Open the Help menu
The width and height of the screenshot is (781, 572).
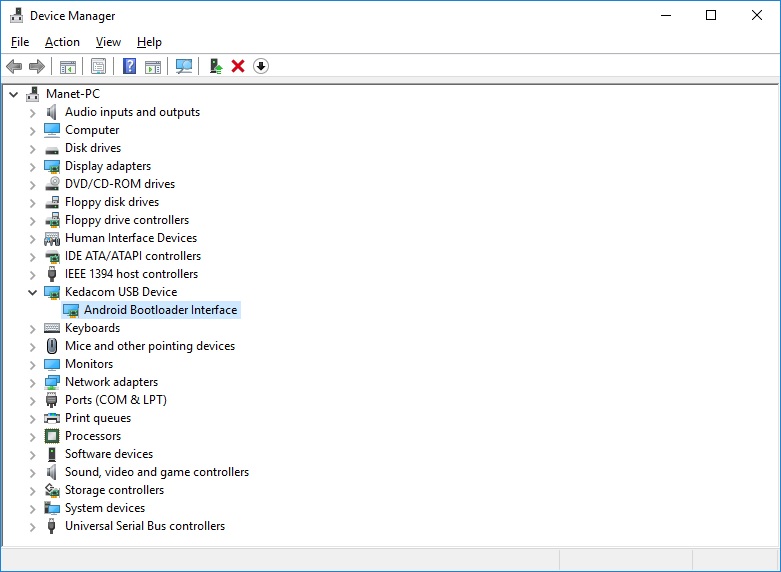point(149,42)
